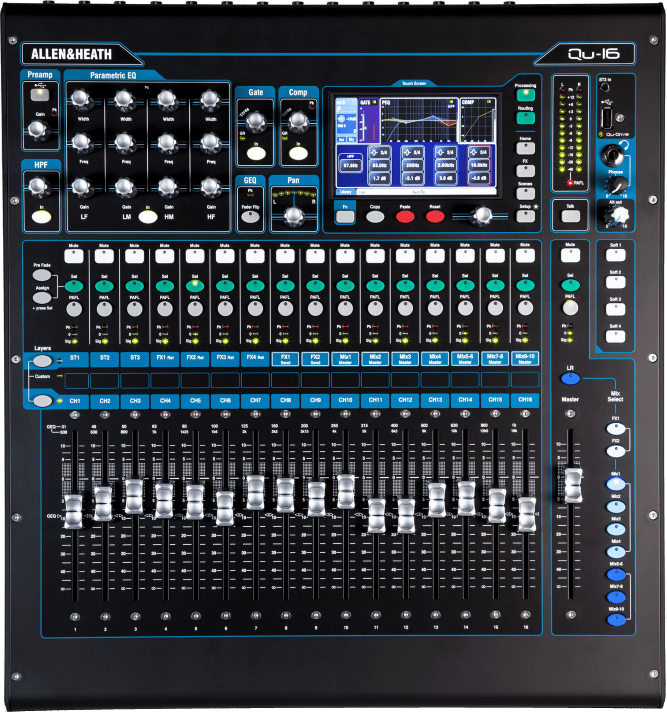Click the HPF frequency knob
This screenshot has height=712, width=667.
[38, 185]
